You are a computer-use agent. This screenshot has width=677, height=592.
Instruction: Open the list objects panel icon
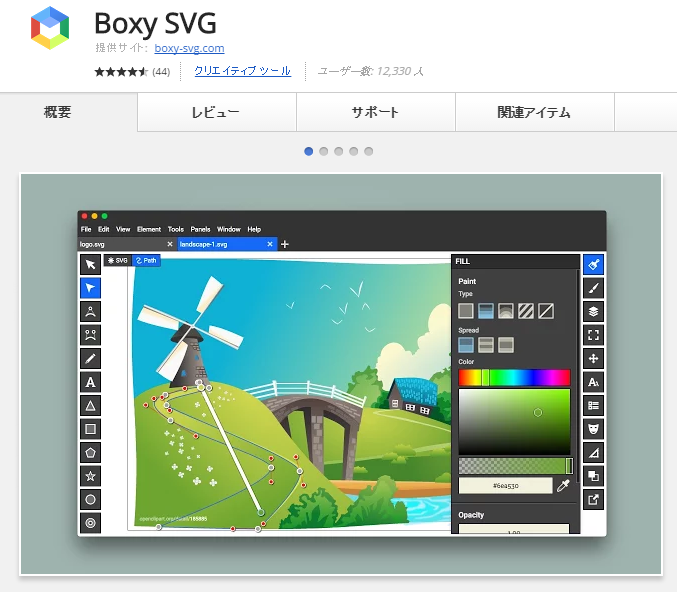coord(593,405)
